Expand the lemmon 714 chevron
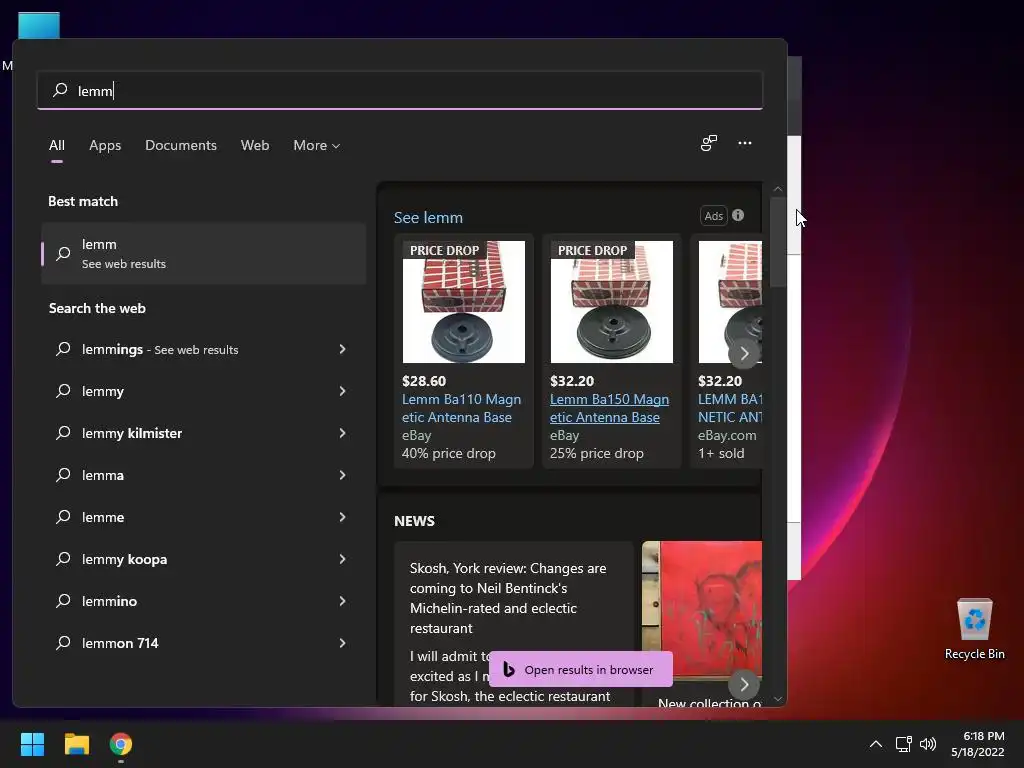This screenshot has height=768, width=1024. tap(342, 643)
